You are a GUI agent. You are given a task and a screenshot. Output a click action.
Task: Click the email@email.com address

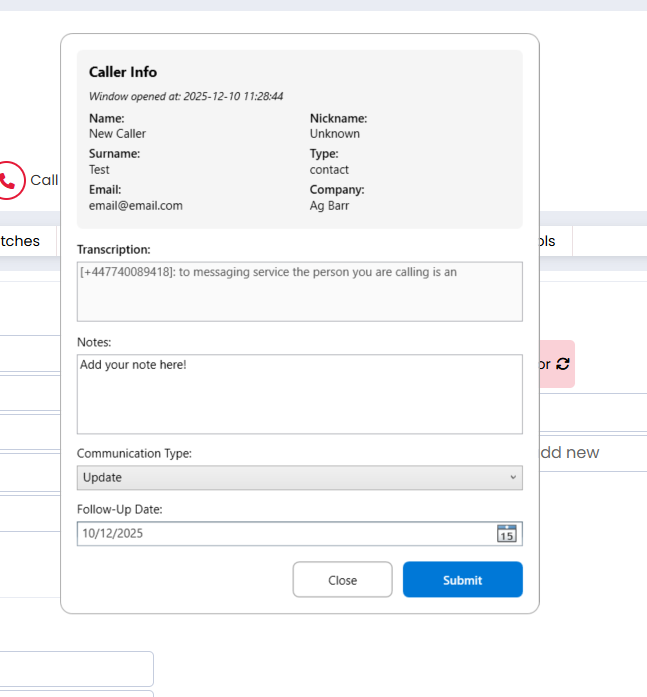tap(136, 206)
